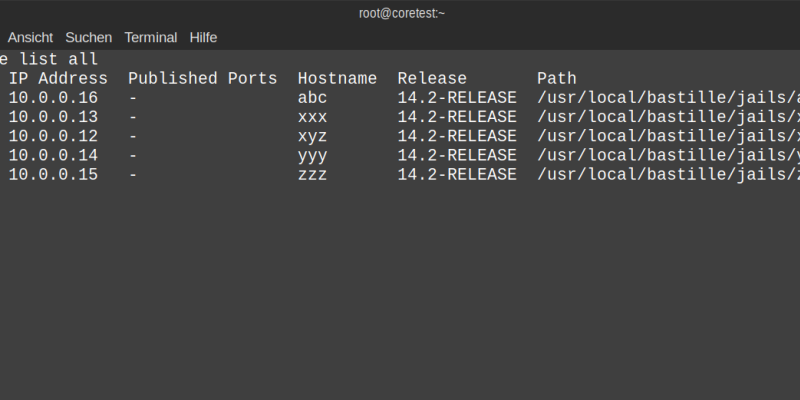
Task: Click the IP Address column header text
Action: (x=58, y=78)
